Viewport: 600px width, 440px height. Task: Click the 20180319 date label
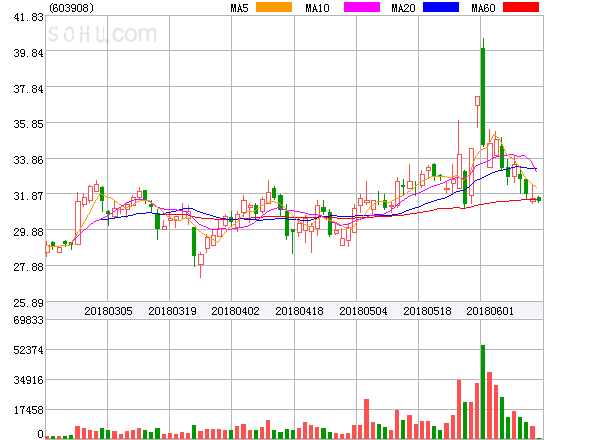(172, 311)
